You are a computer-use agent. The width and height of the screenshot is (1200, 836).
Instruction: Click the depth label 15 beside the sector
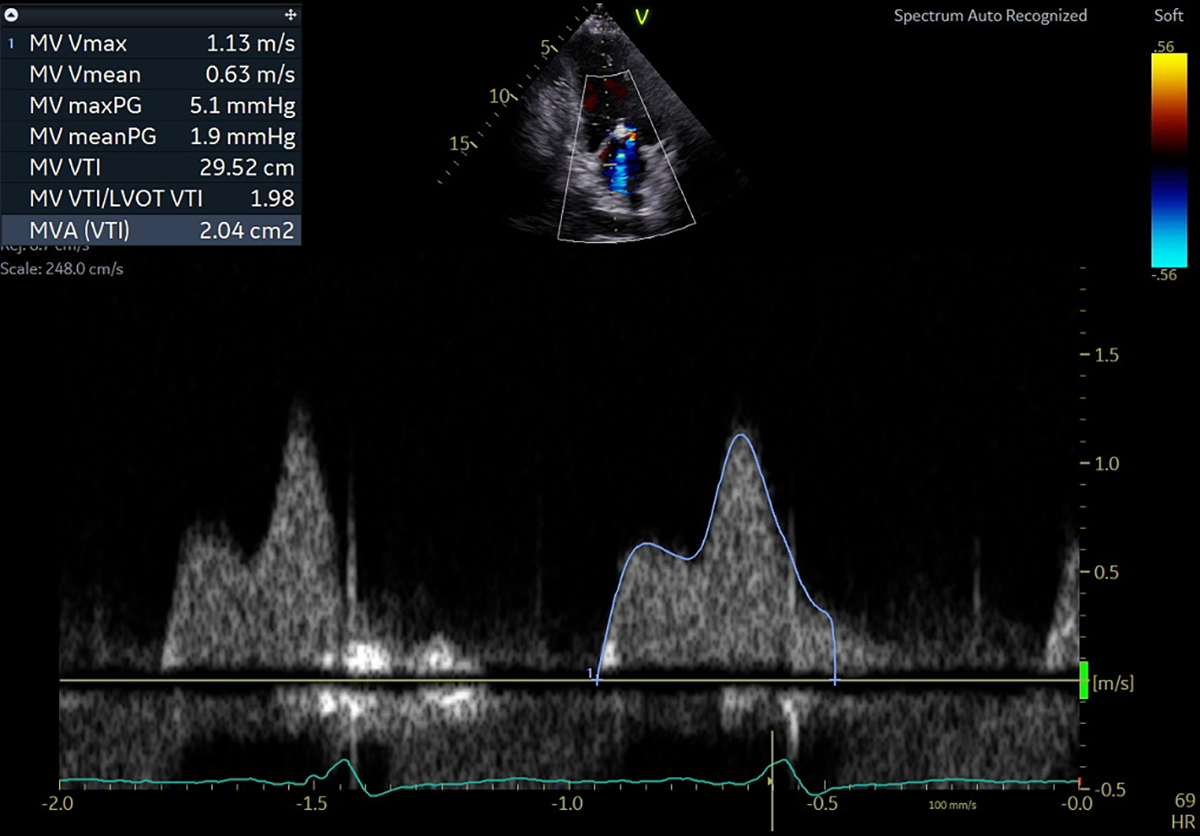click(458, 144)
